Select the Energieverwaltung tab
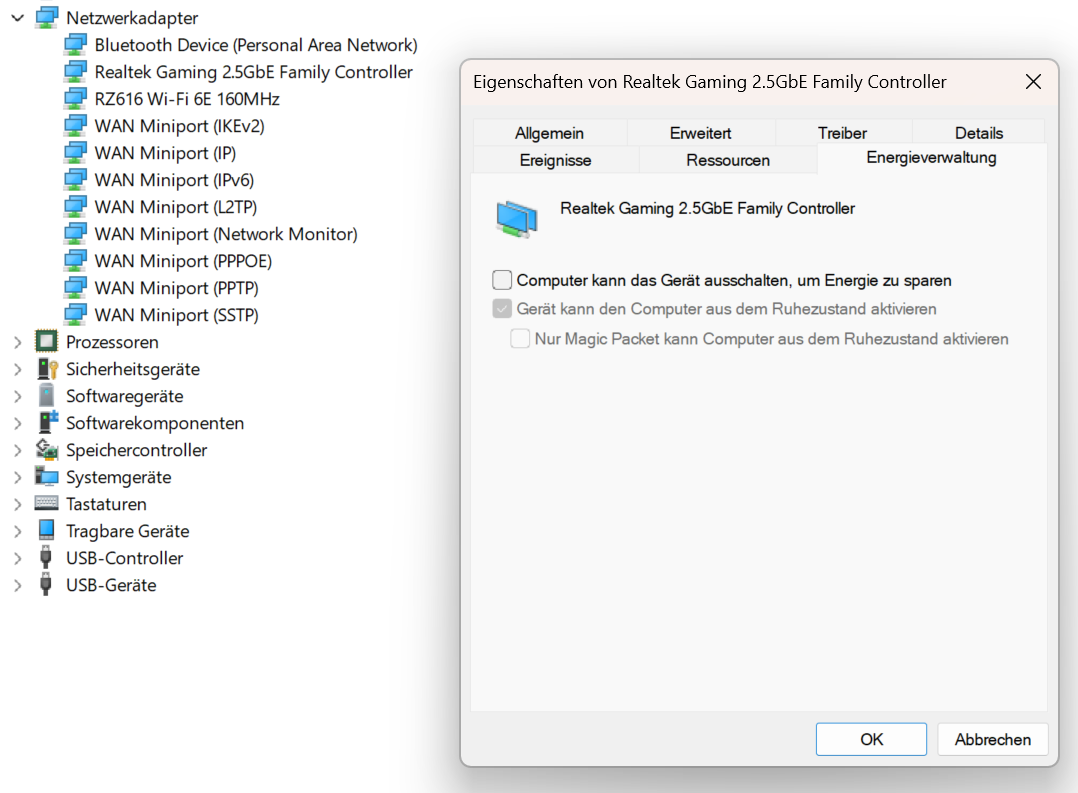Screen dimensions: 1078x793 coord(932,157)
